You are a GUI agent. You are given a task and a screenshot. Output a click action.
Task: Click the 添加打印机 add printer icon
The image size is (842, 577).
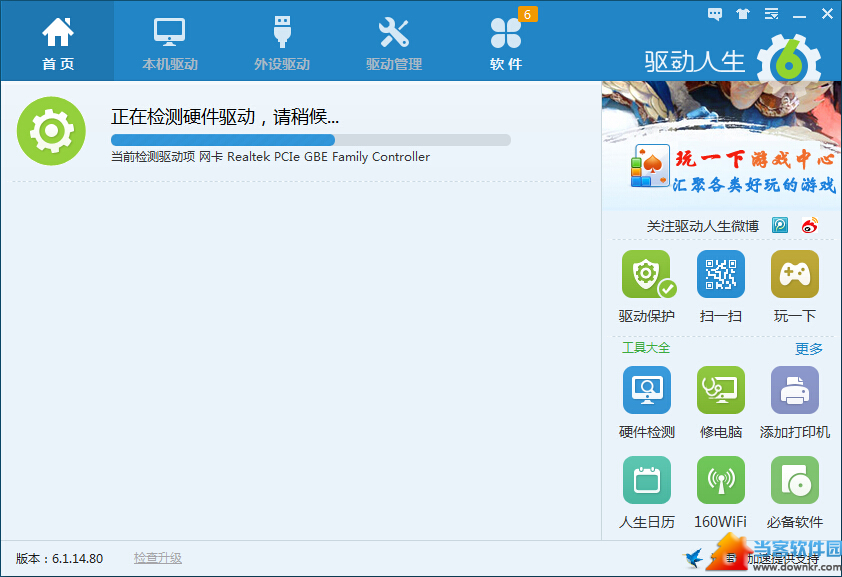coord(794,391)
